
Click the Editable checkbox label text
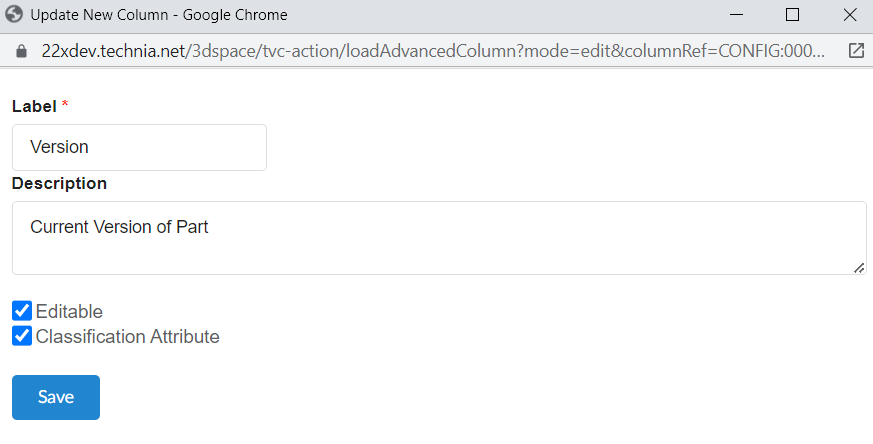(x=69, y=311)
